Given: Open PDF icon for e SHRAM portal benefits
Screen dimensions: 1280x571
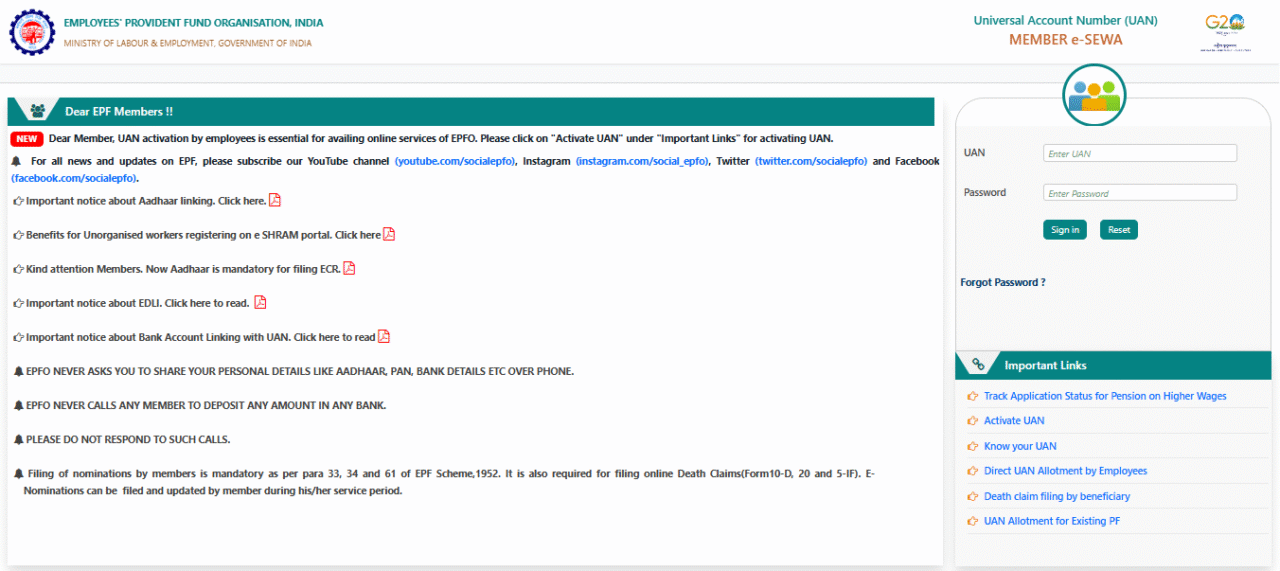Looking at the screenshot, I should click(389, 234).
